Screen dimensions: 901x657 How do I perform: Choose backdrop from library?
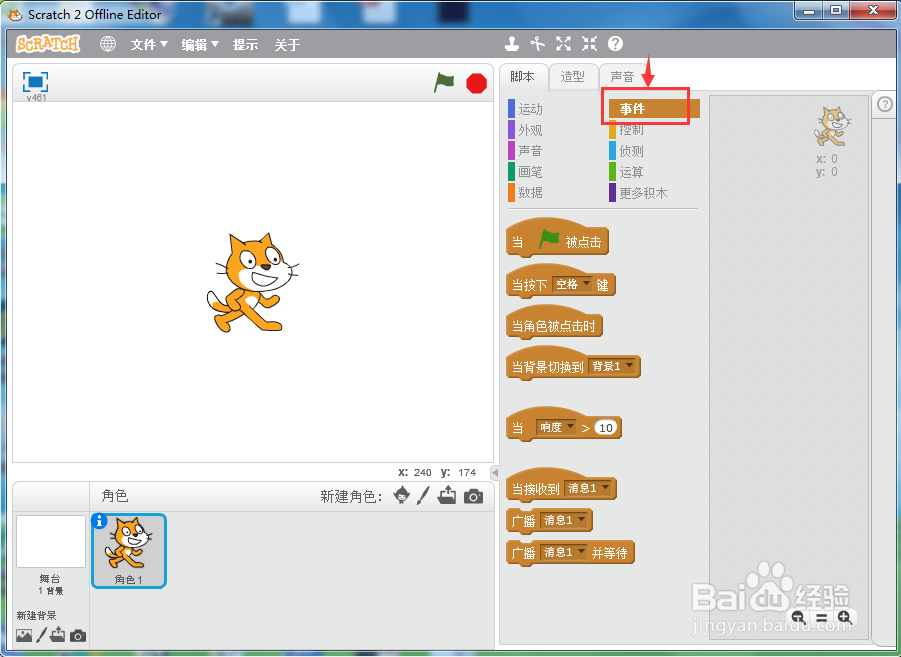[x=24, y=635]
